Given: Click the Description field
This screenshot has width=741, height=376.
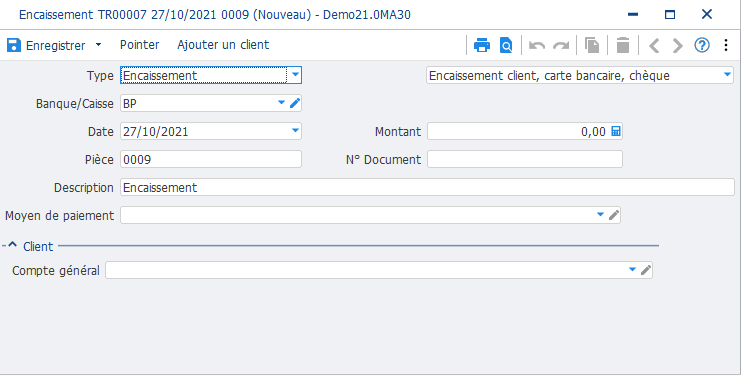Looking at the screenshot, I should tap(427, 187).
